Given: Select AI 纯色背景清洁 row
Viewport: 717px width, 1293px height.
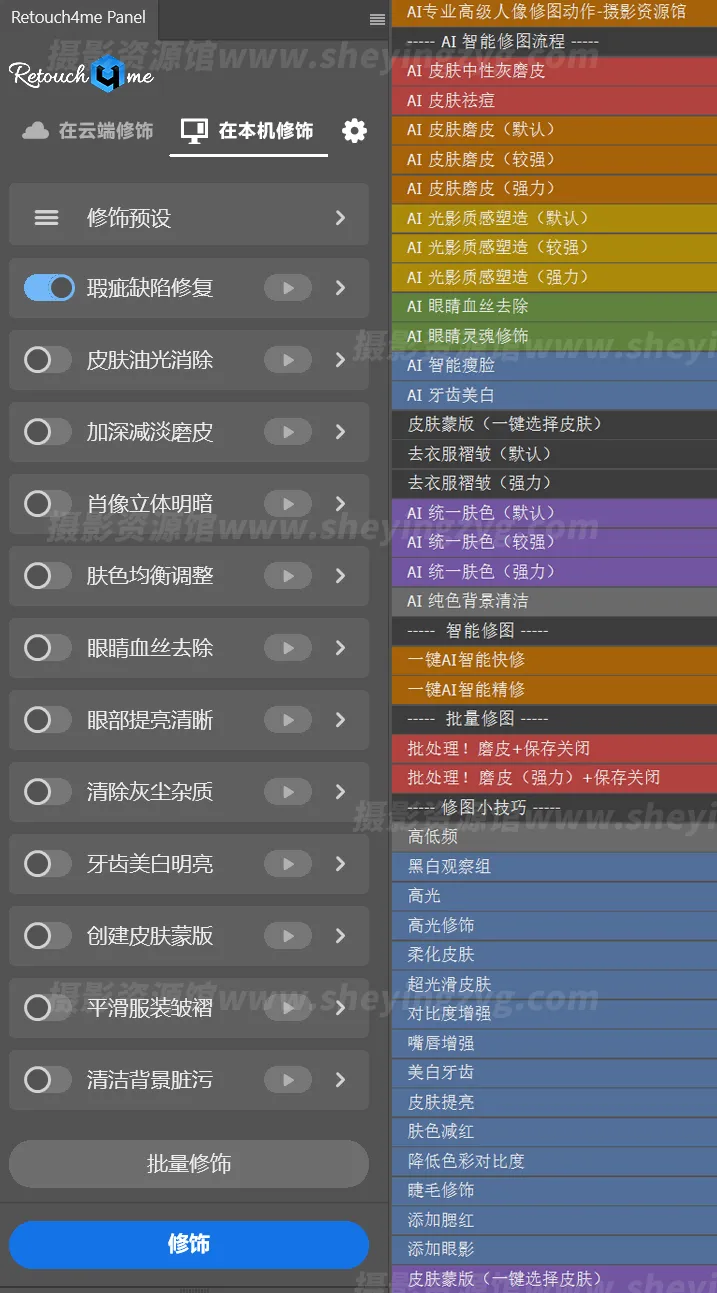Looking at the screenshot, I should point(554,601).
